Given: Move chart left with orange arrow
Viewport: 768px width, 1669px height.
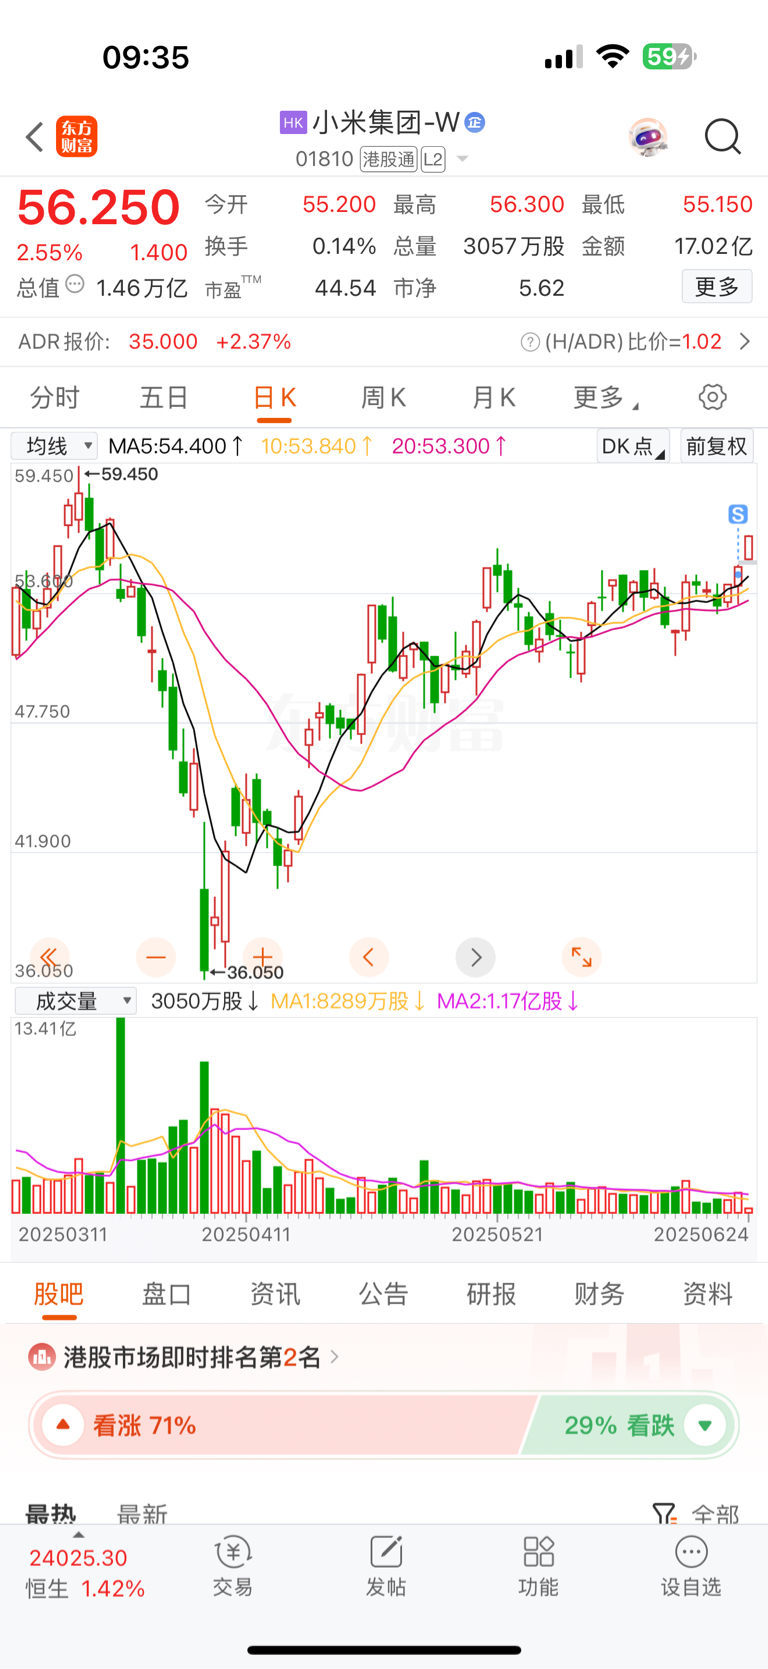Looking at the screenshot, I should point(369,957).
